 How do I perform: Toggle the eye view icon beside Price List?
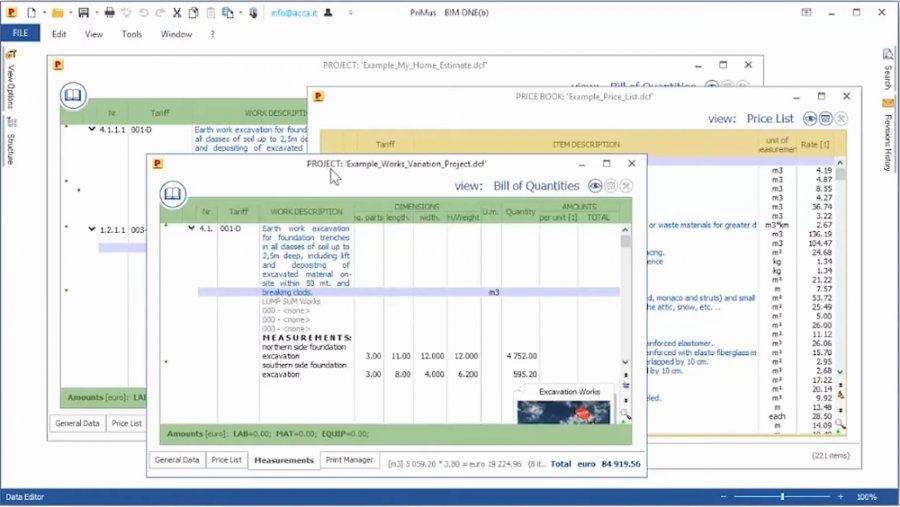click(x=810, y=118)
